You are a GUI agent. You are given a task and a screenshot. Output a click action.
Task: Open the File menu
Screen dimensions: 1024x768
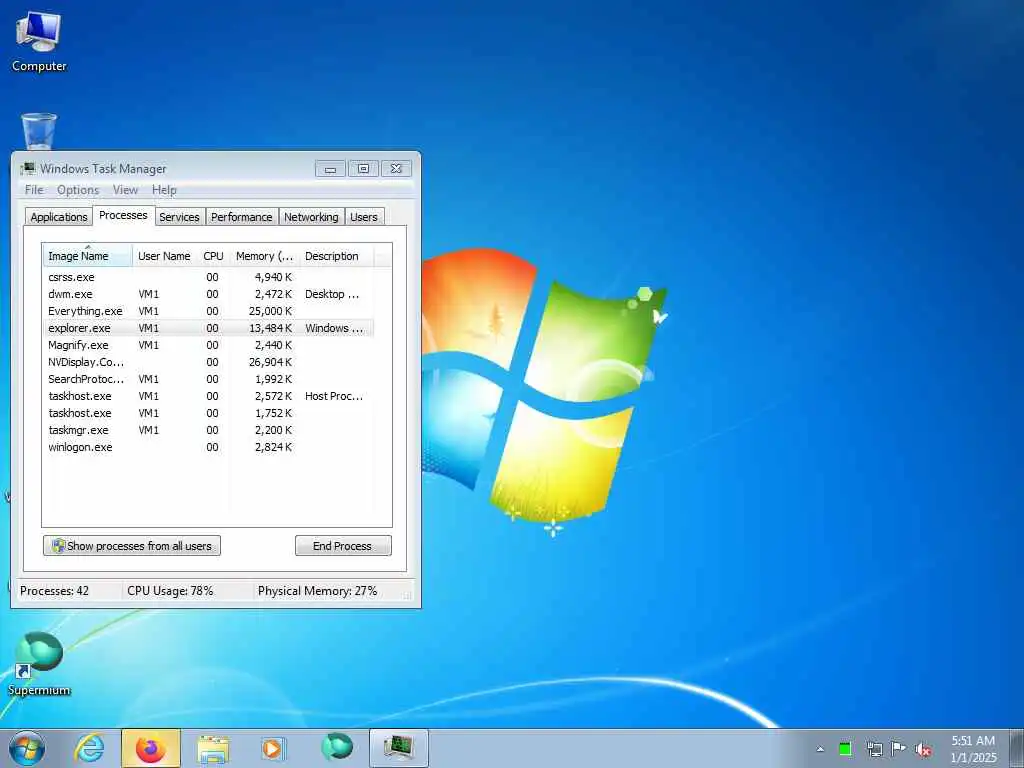pos(34,190)
